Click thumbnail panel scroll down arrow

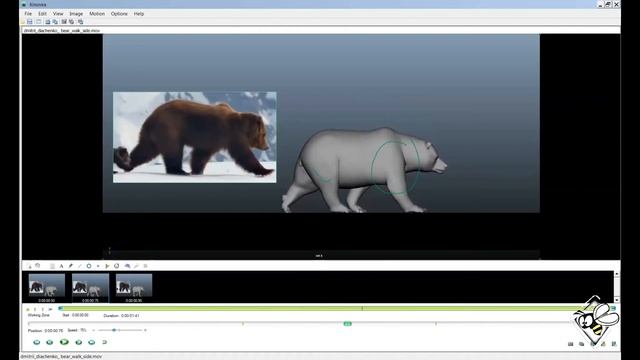[x=617, y=300]
